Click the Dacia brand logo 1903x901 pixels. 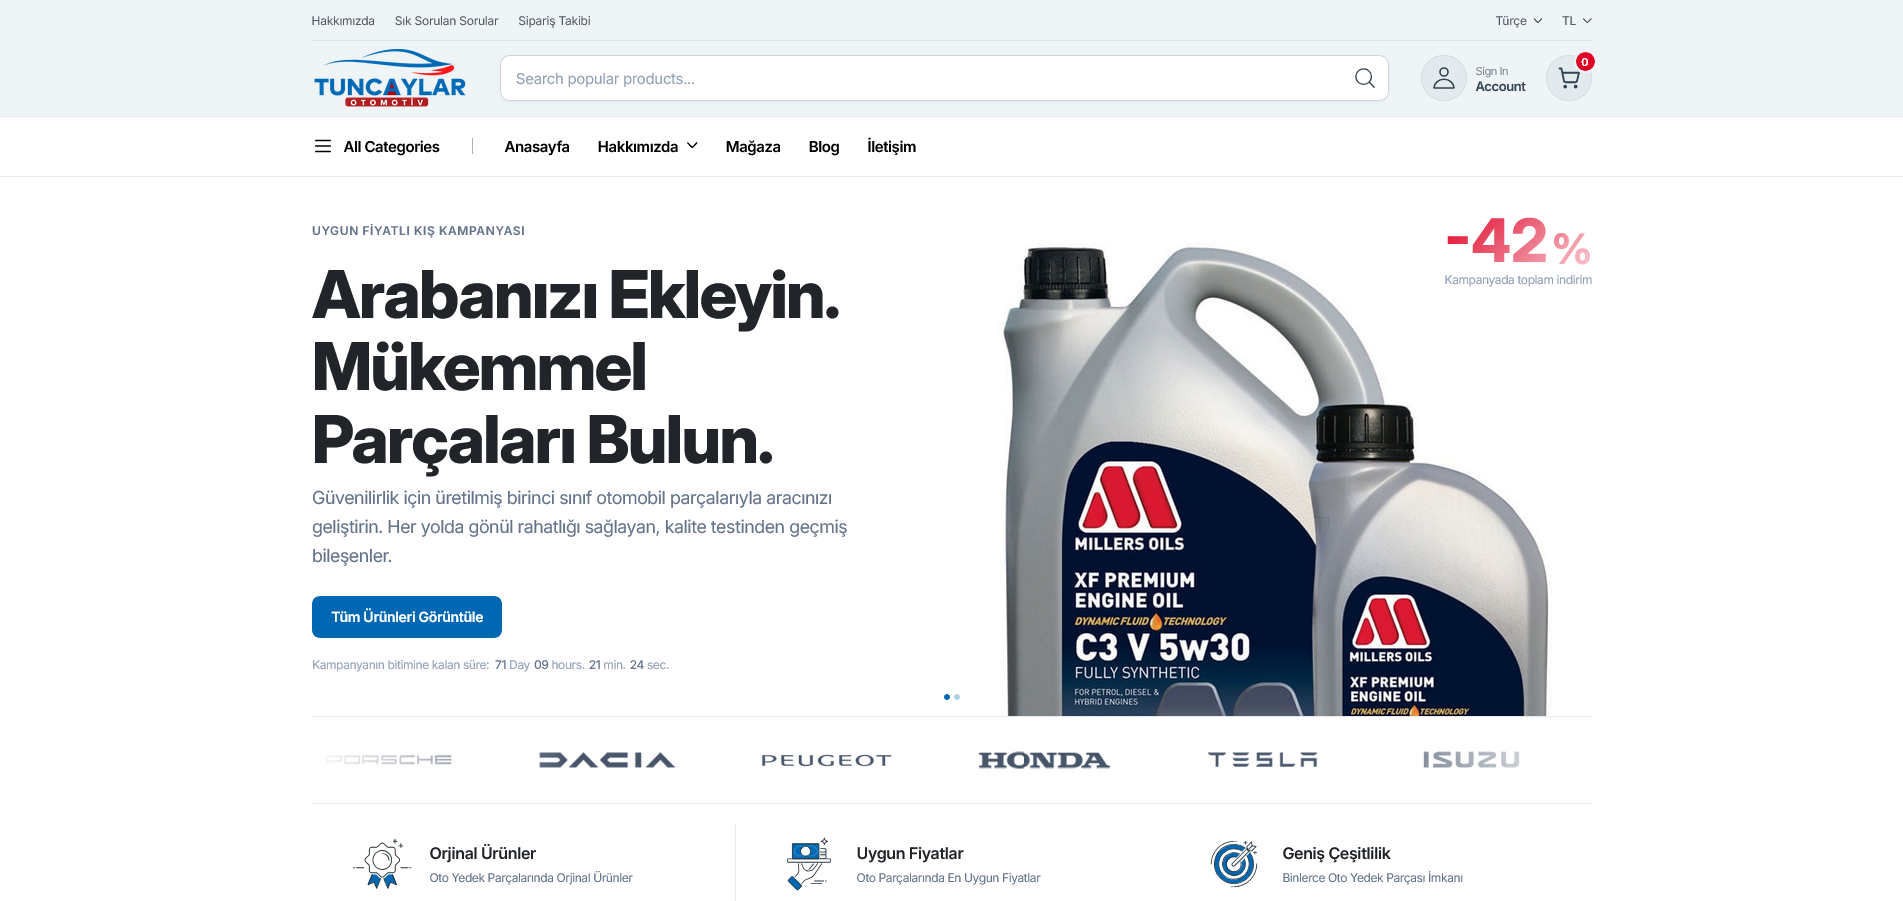607,760
